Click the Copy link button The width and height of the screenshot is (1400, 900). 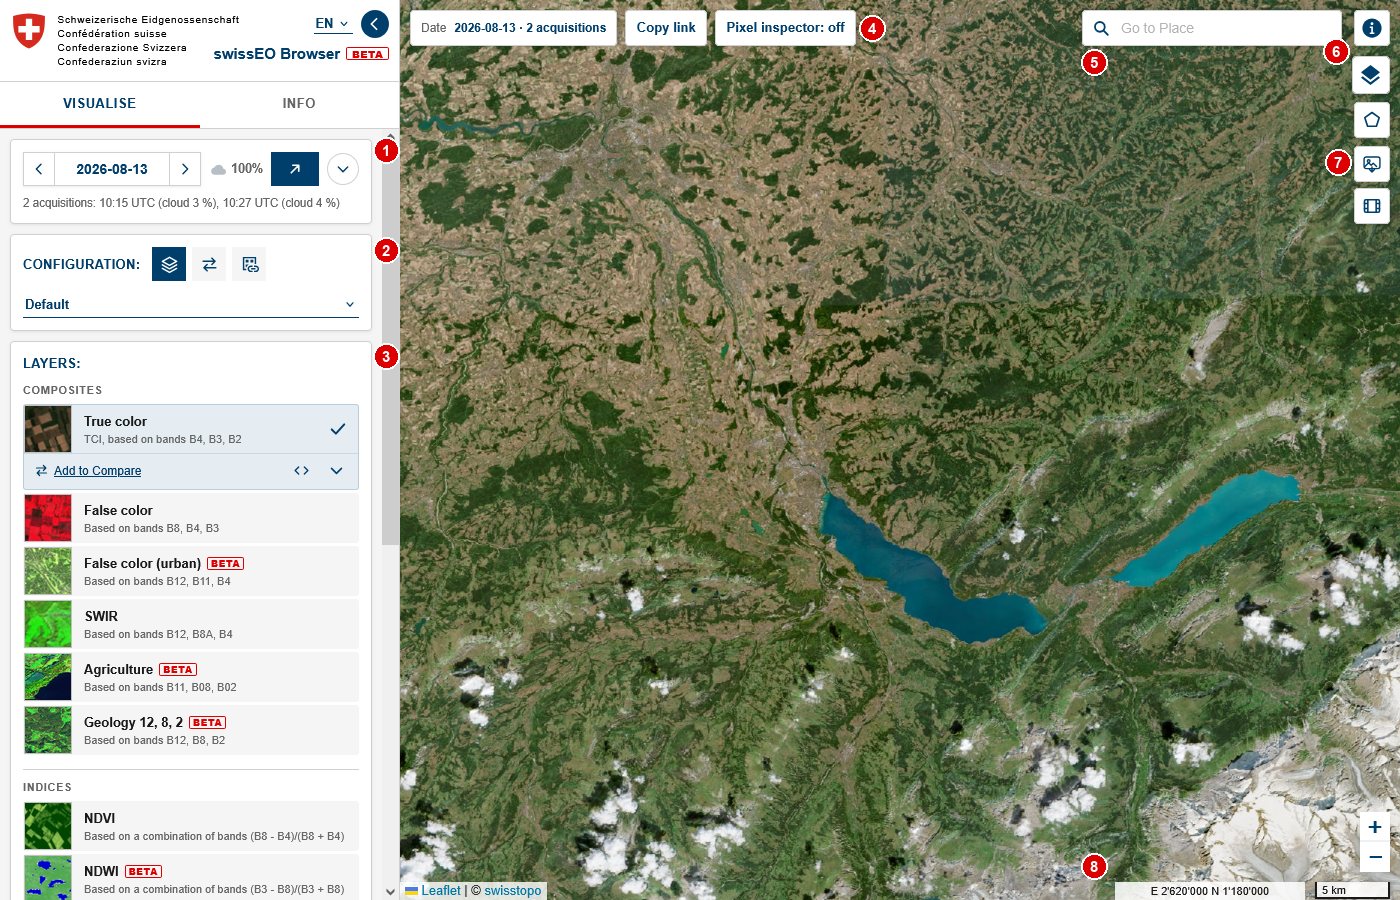(666, 28)
